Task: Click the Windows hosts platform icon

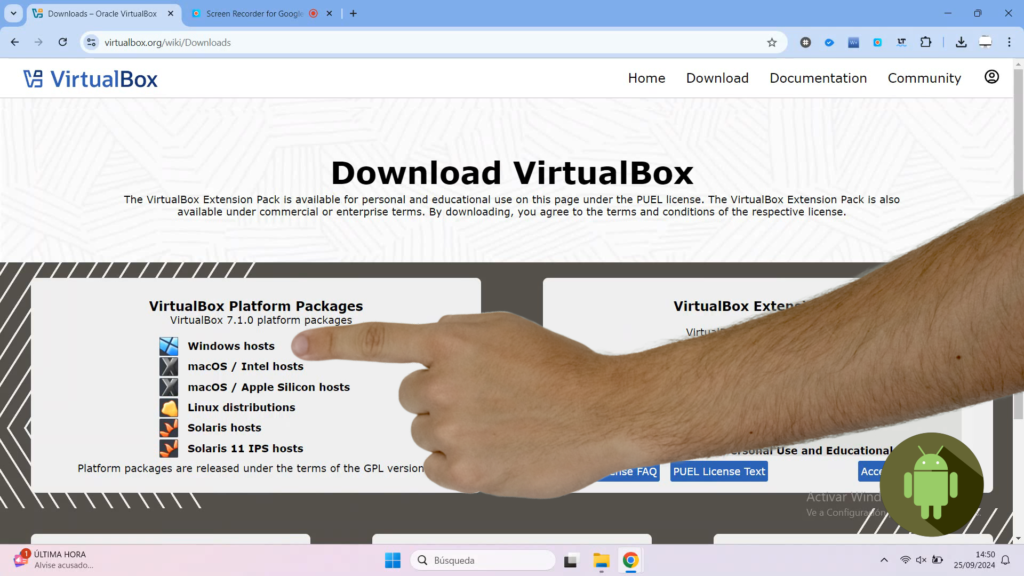Action: click(x=169, y=346)
